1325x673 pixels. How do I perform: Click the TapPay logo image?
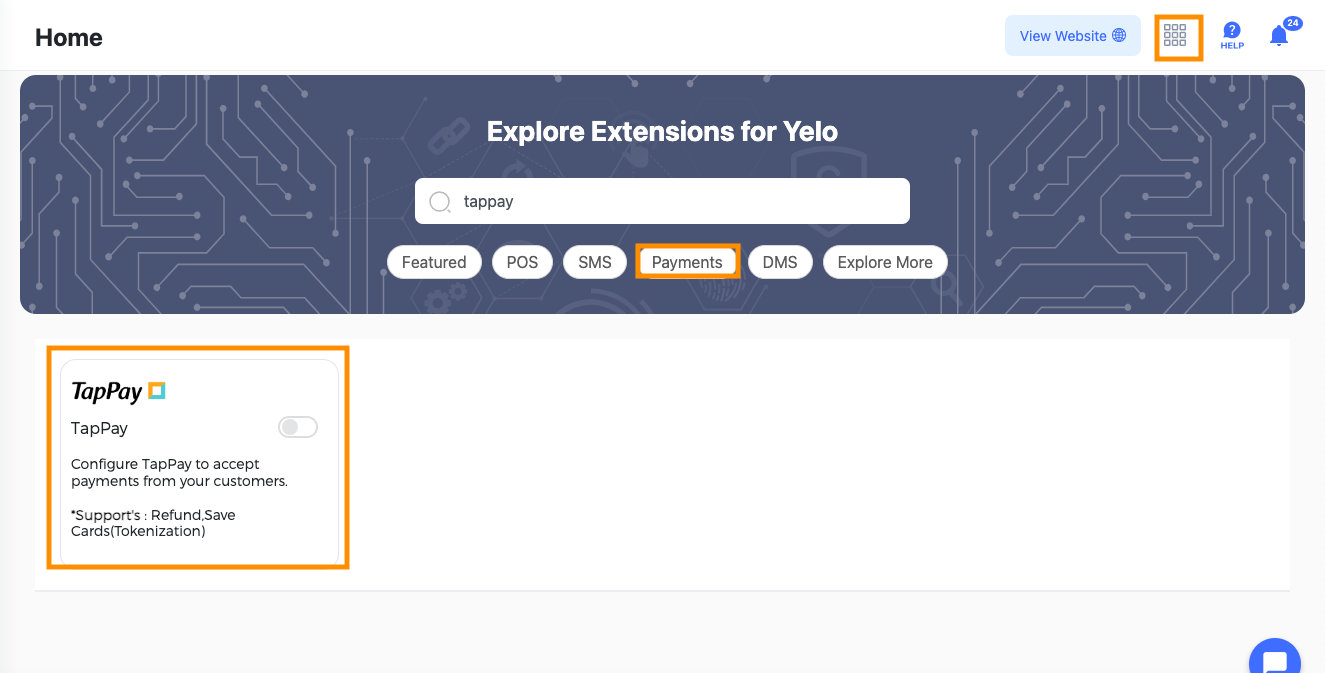118,391
